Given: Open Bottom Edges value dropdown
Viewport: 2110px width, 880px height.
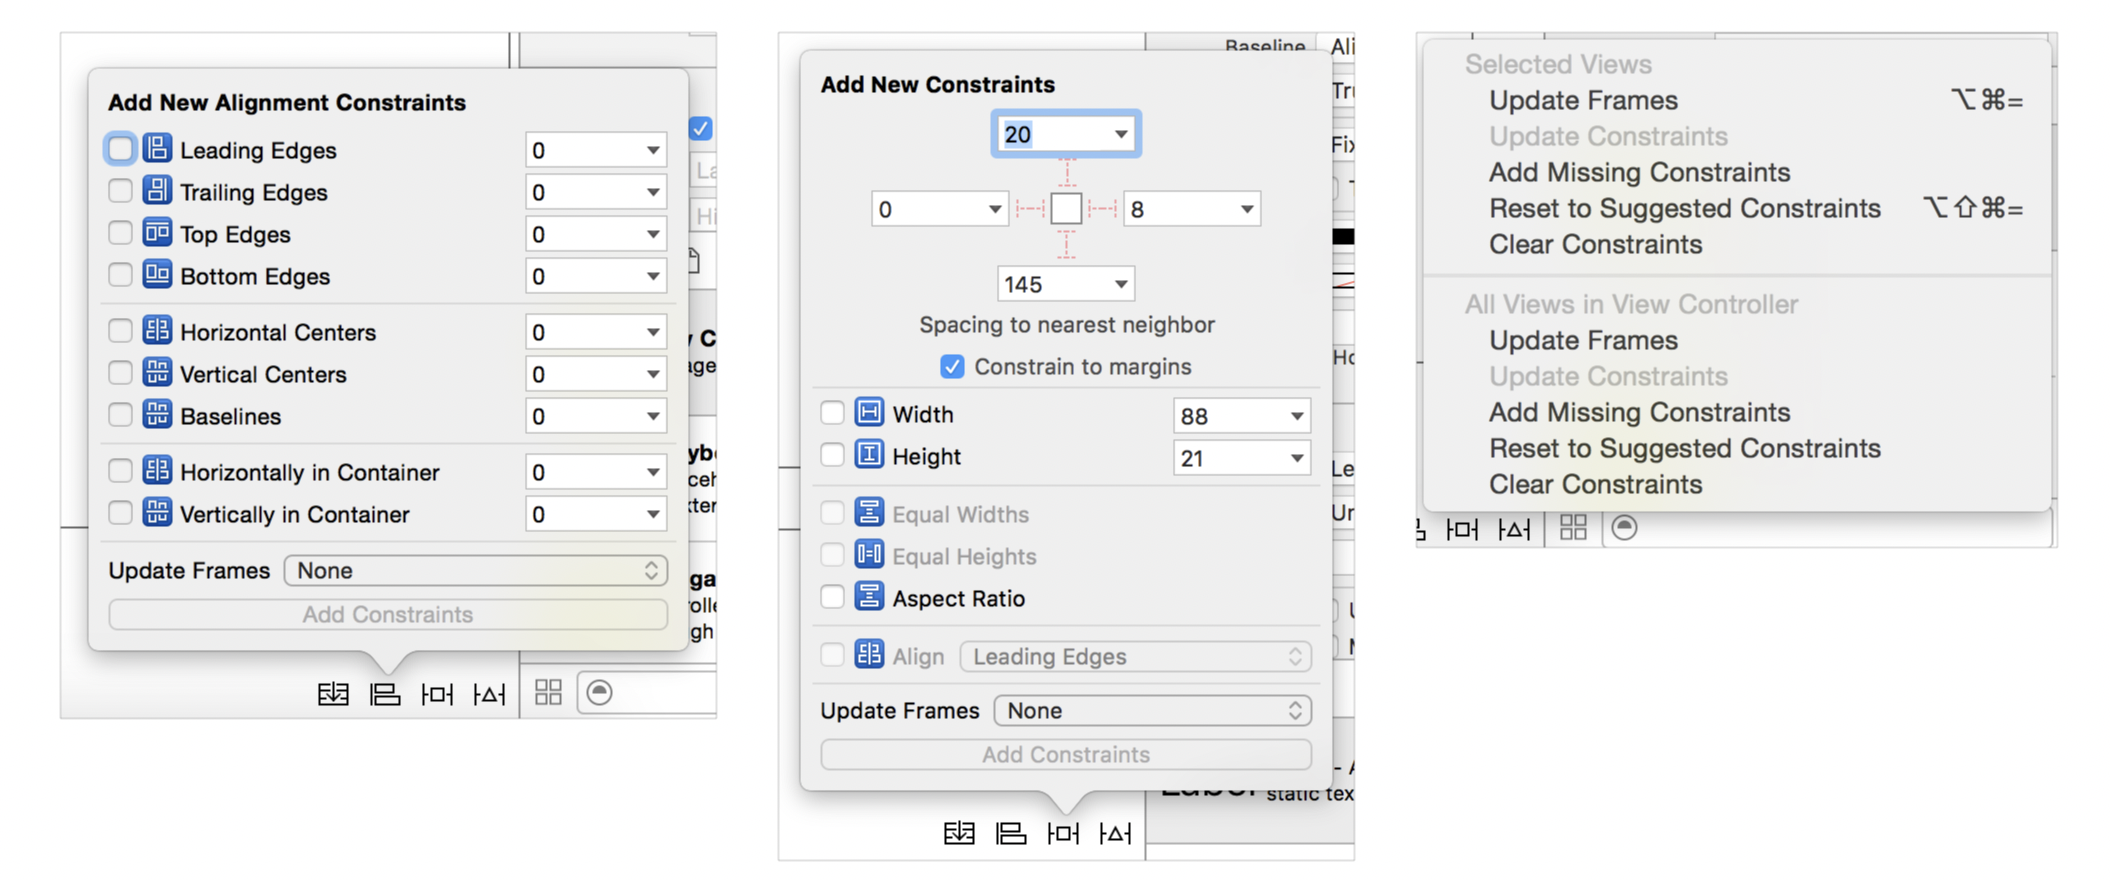Looking at the screenshot, I should coord(653,276).
